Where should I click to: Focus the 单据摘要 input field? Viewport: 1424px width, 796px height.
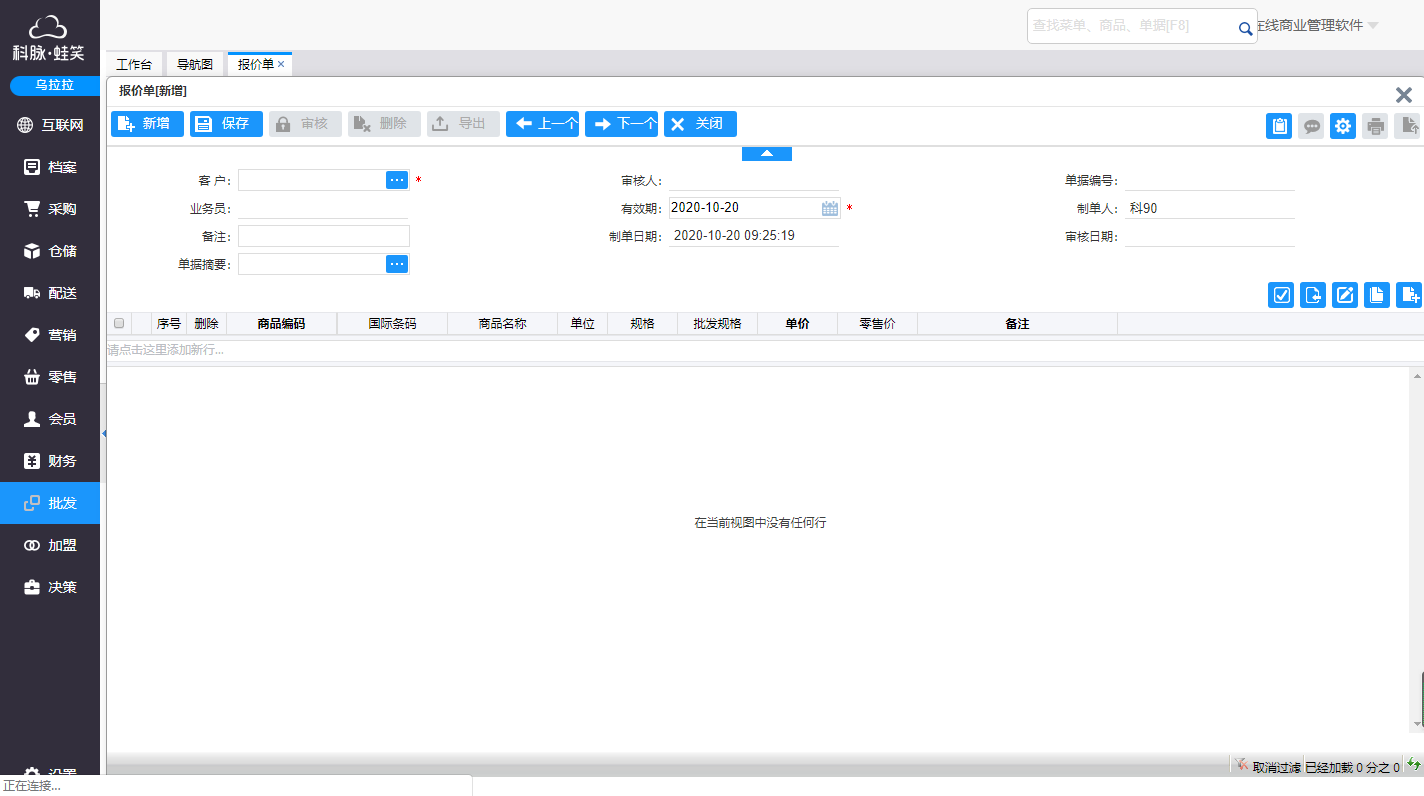point(312,264)
